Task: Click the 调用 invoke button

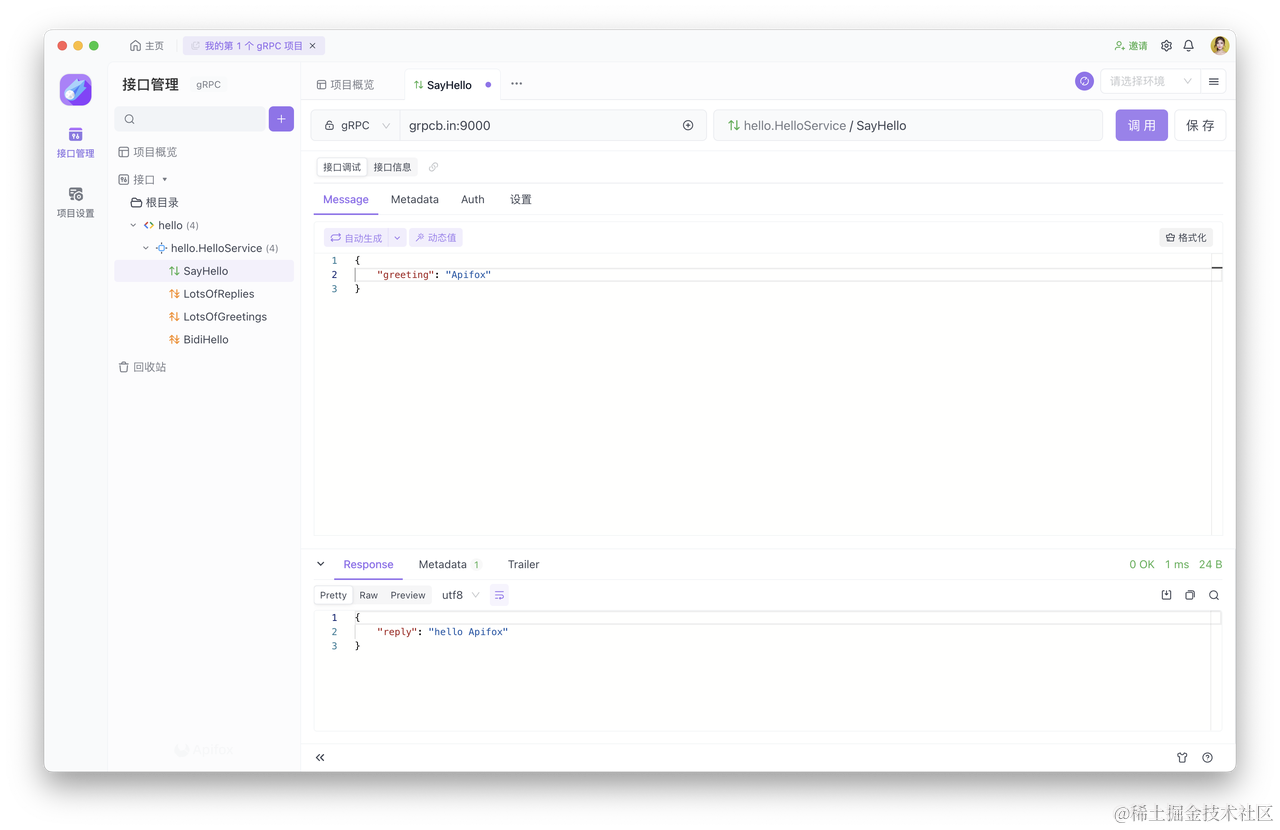Action: click(x=1141, y=126)
